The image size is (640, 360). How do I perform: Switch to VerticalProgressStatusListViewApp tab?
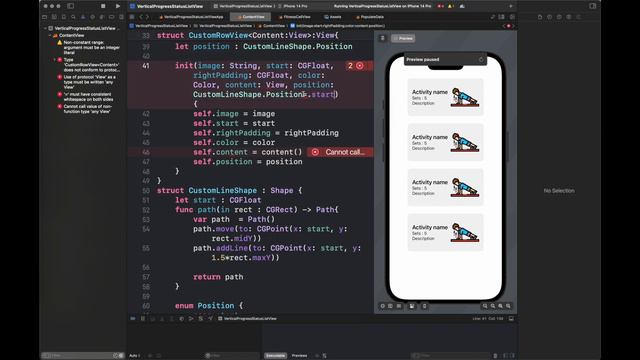click(191, 17)
